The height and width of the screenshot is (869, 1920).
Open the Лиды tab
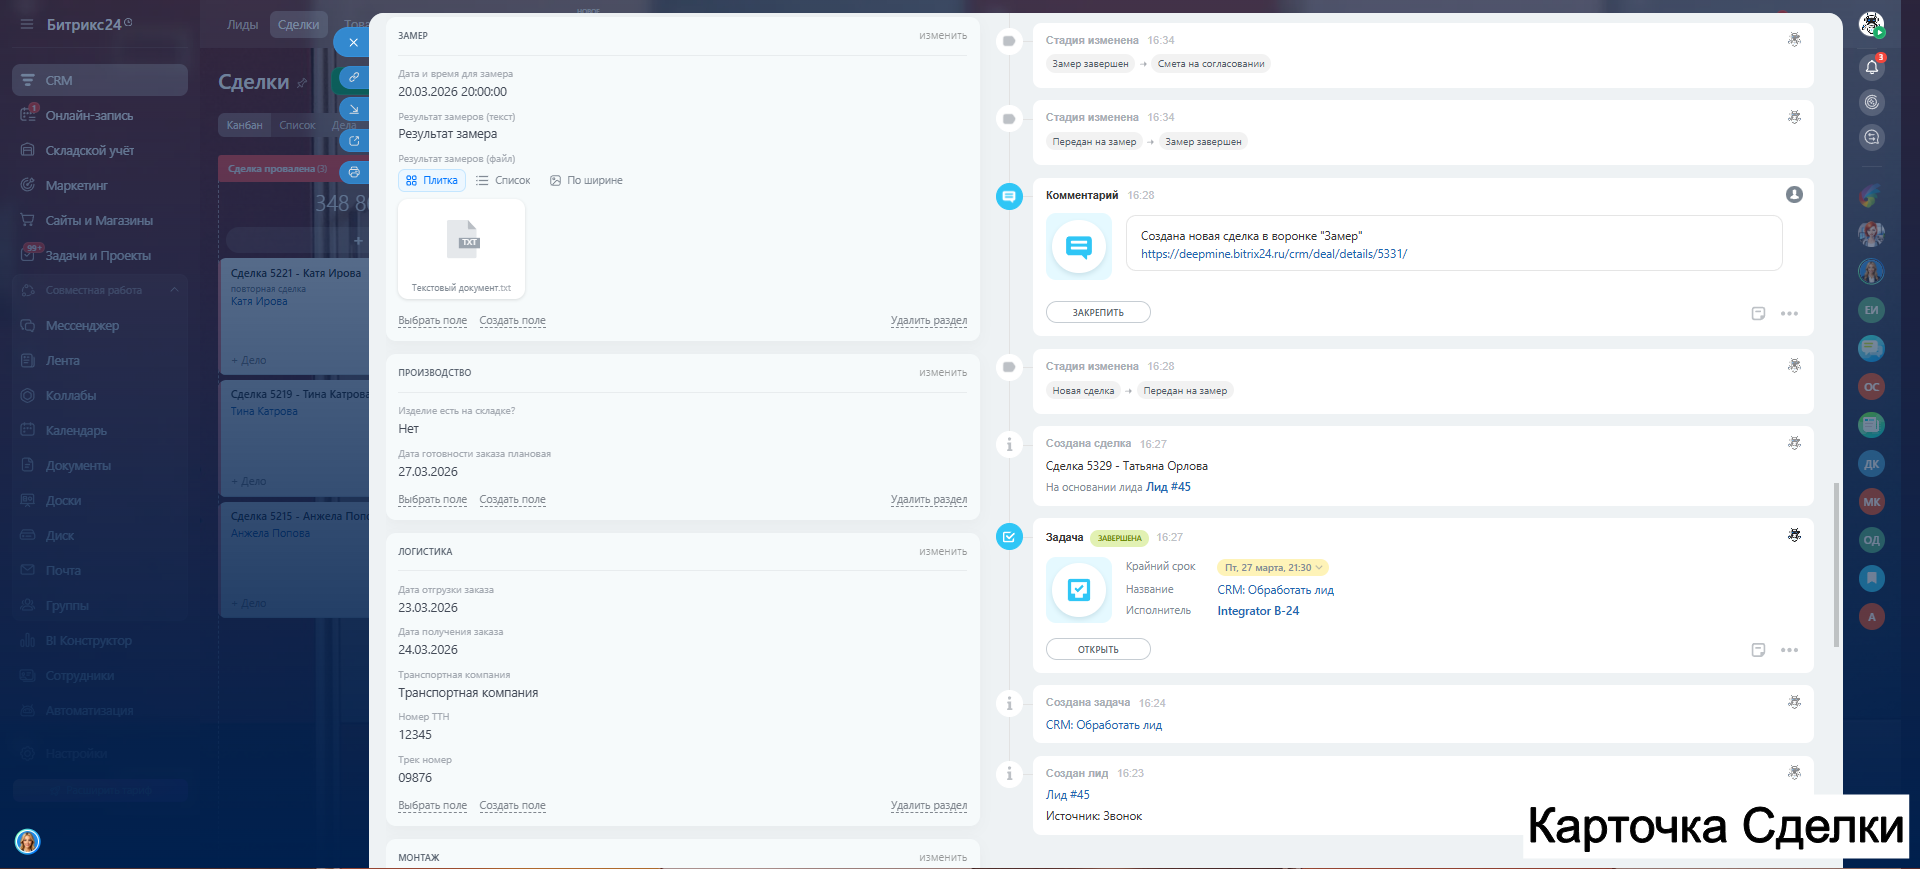tap(242, 25)
